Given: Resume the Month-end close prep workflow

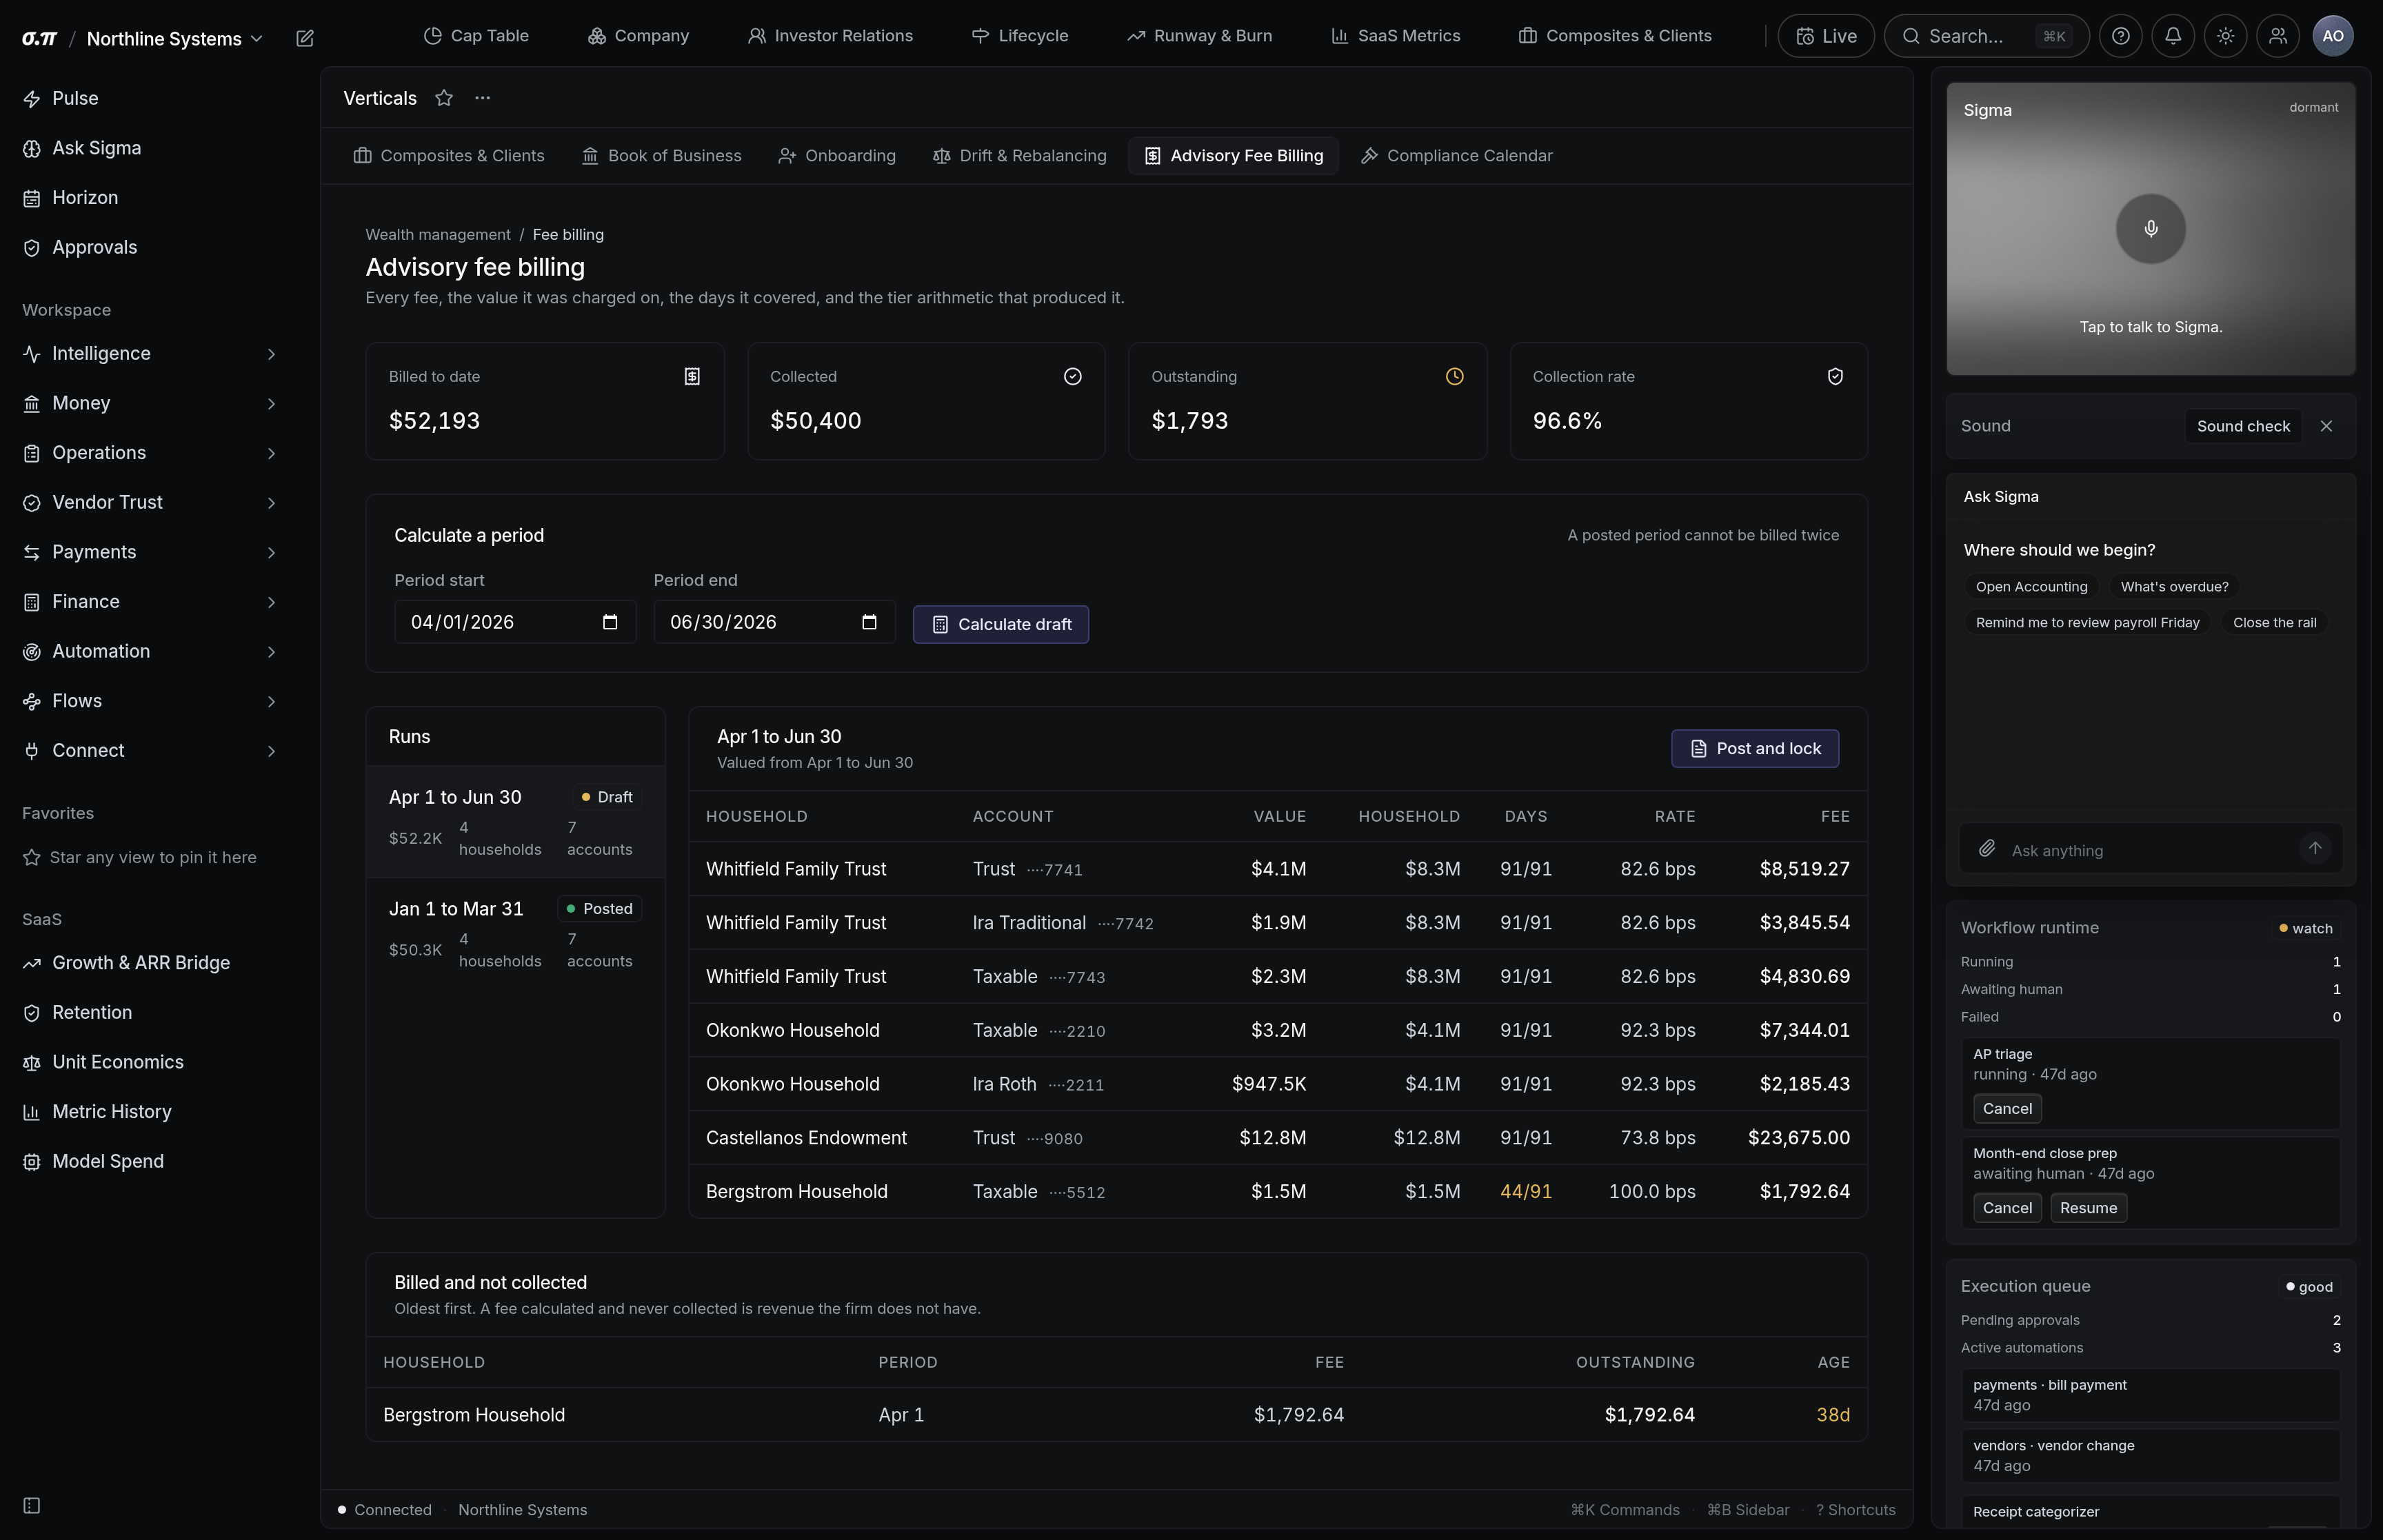Looking at the screenshot, I should pos(2088,1208).
